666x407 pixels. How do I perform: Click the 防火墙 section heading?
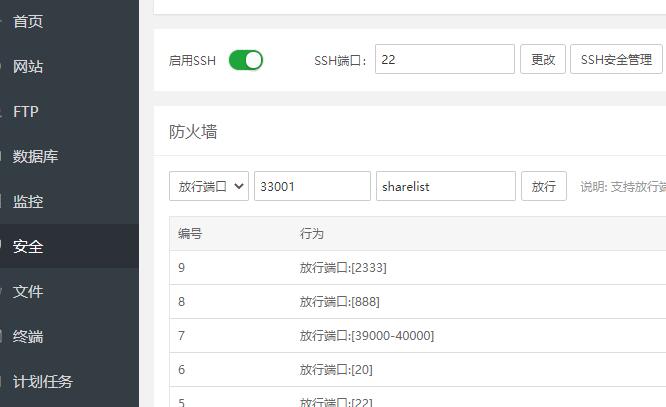(193, 132)
